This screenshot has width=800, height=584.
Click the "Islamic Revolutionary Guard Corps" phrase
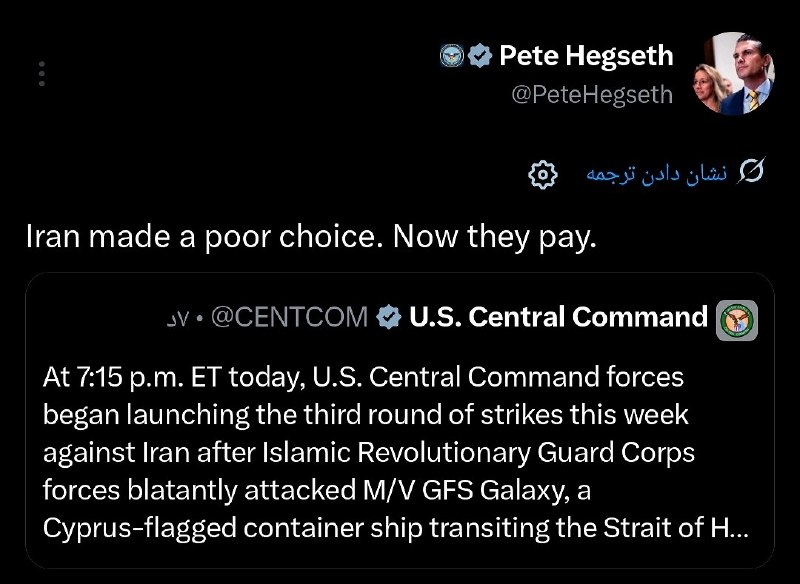[x=479, y=453]
